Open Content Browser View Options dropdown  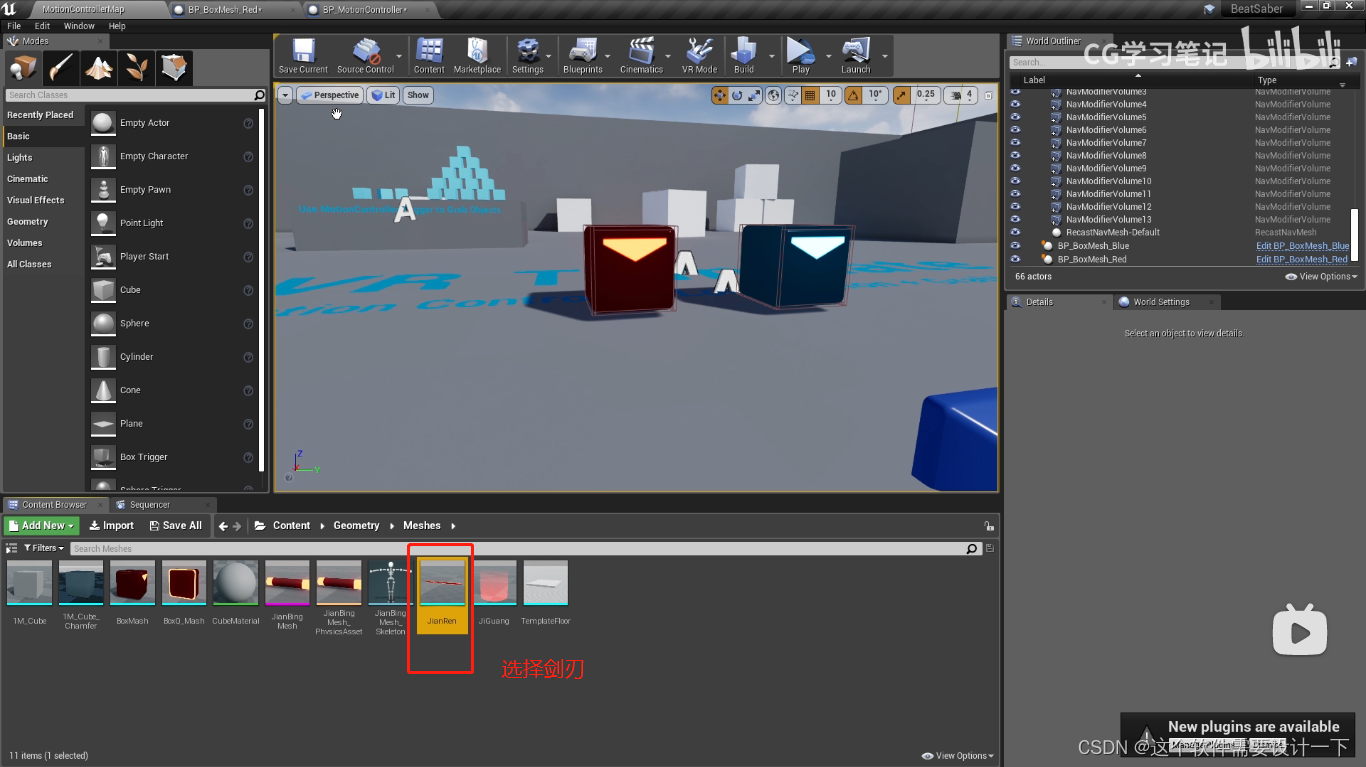tap(958, 756)
